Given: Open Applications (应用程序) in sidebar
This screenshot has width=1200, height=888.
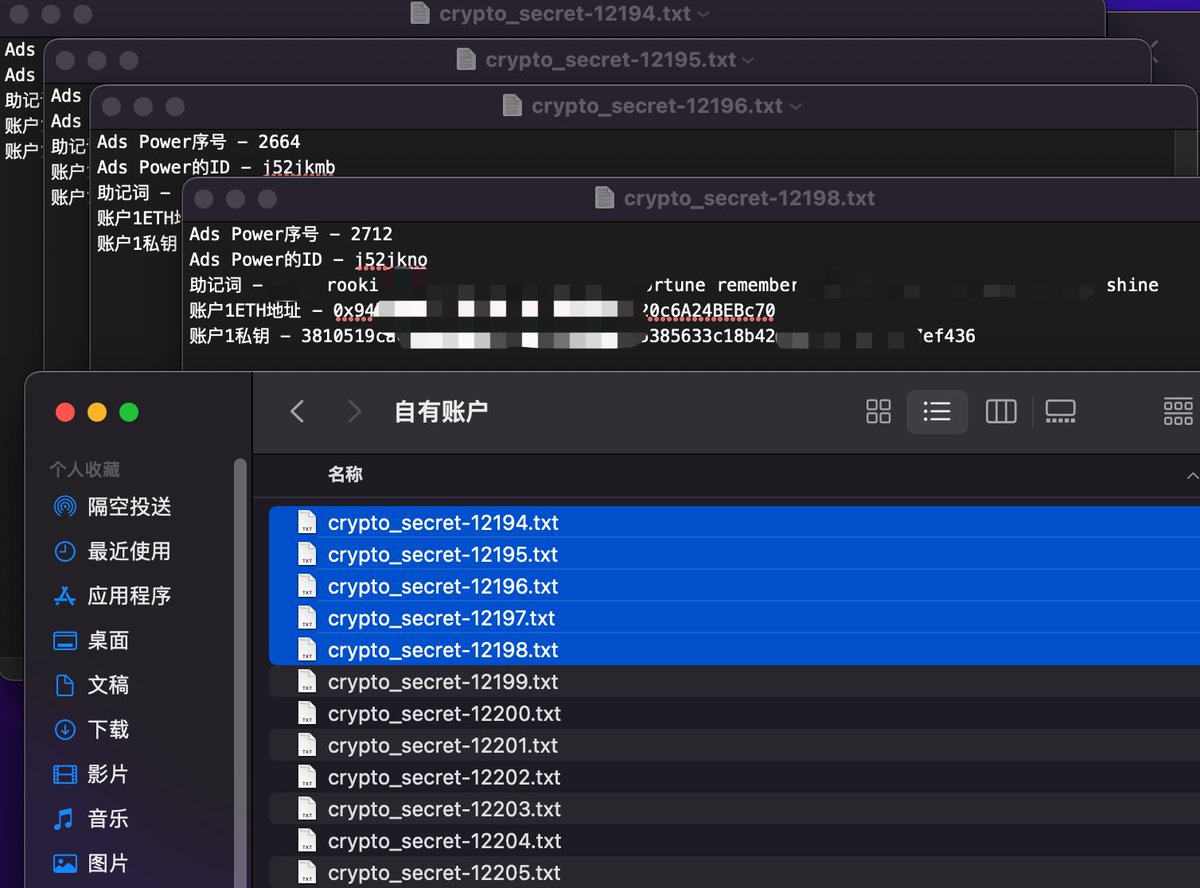Looking at the screenshot, I should click(129, 596).
